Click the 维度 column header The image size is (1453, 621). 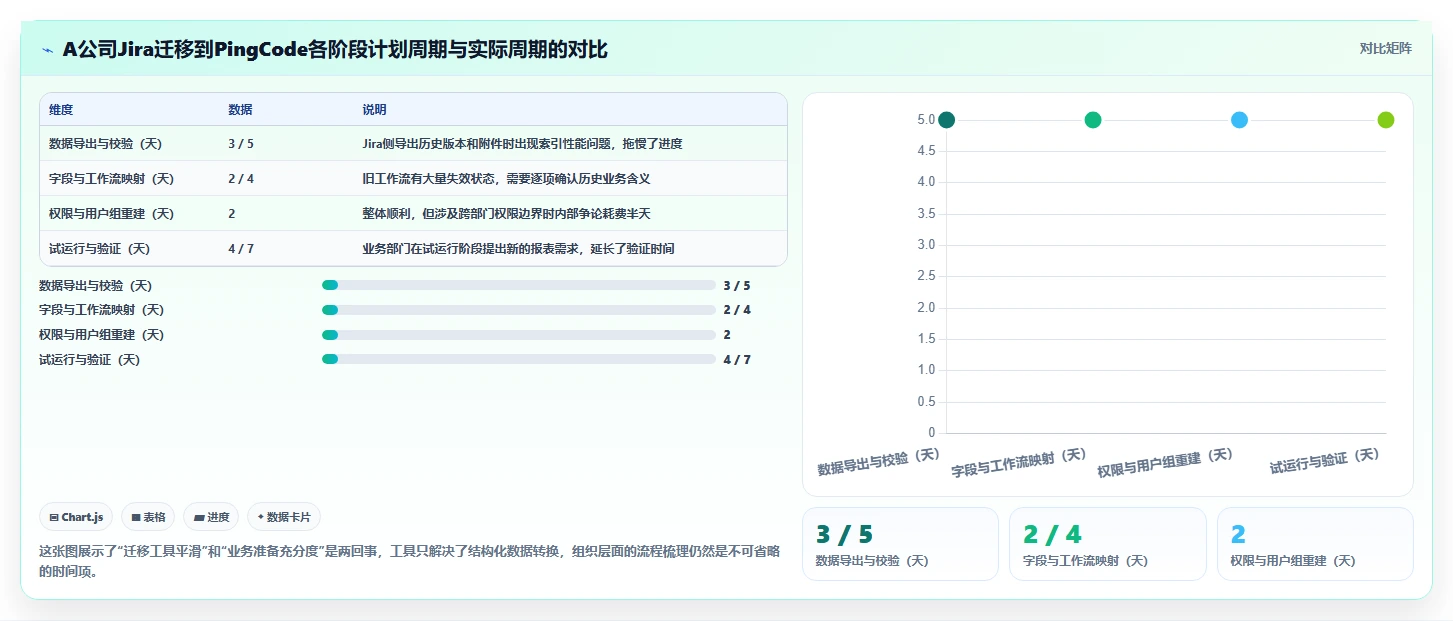tap(61, 110)
